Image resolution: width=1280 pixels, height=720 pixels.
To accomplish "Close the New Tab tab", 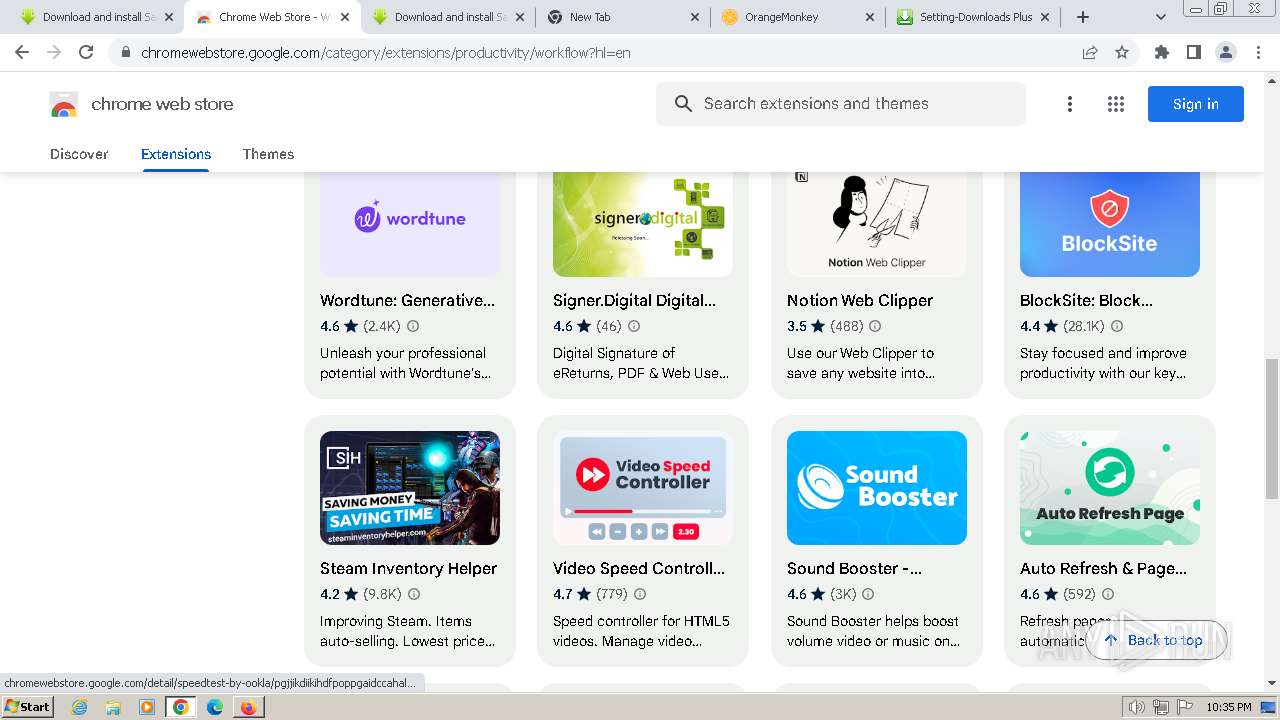I will coord(695,17).
